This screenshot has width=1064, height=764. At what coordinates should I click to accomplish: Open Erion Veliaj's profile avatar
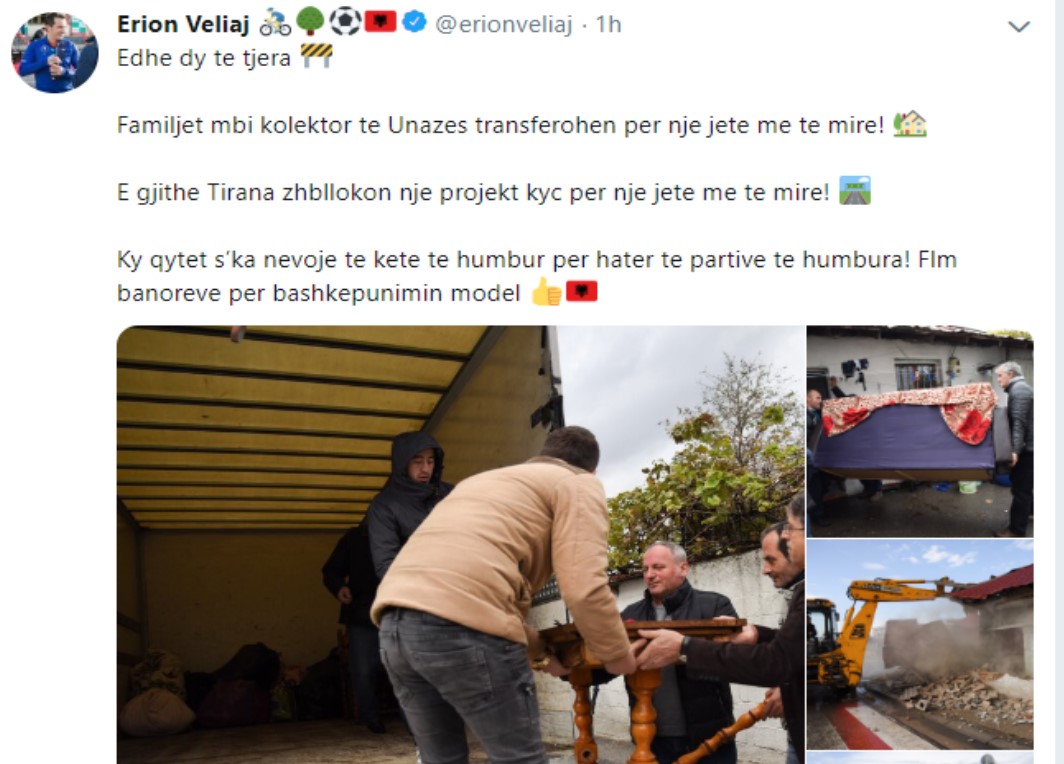[55, 52]
